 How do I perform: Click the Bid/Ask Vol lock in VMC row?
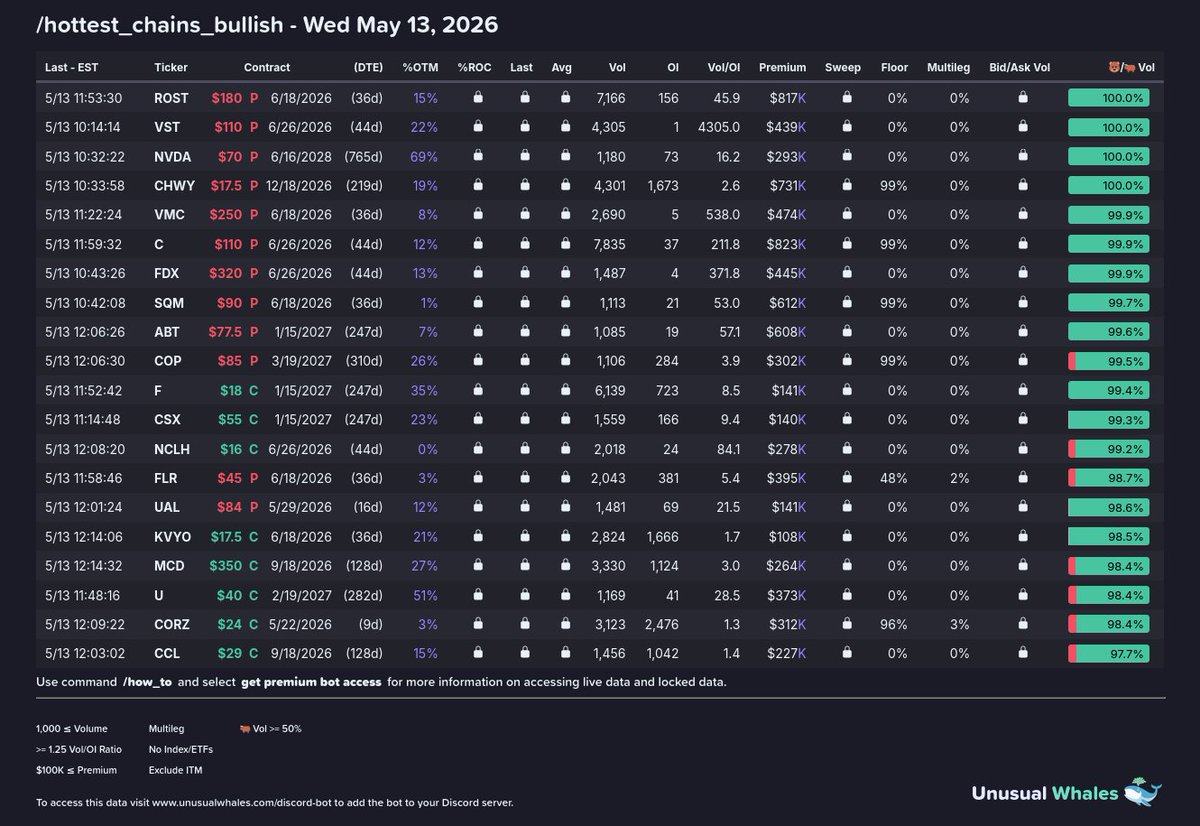click(1023, 214)
